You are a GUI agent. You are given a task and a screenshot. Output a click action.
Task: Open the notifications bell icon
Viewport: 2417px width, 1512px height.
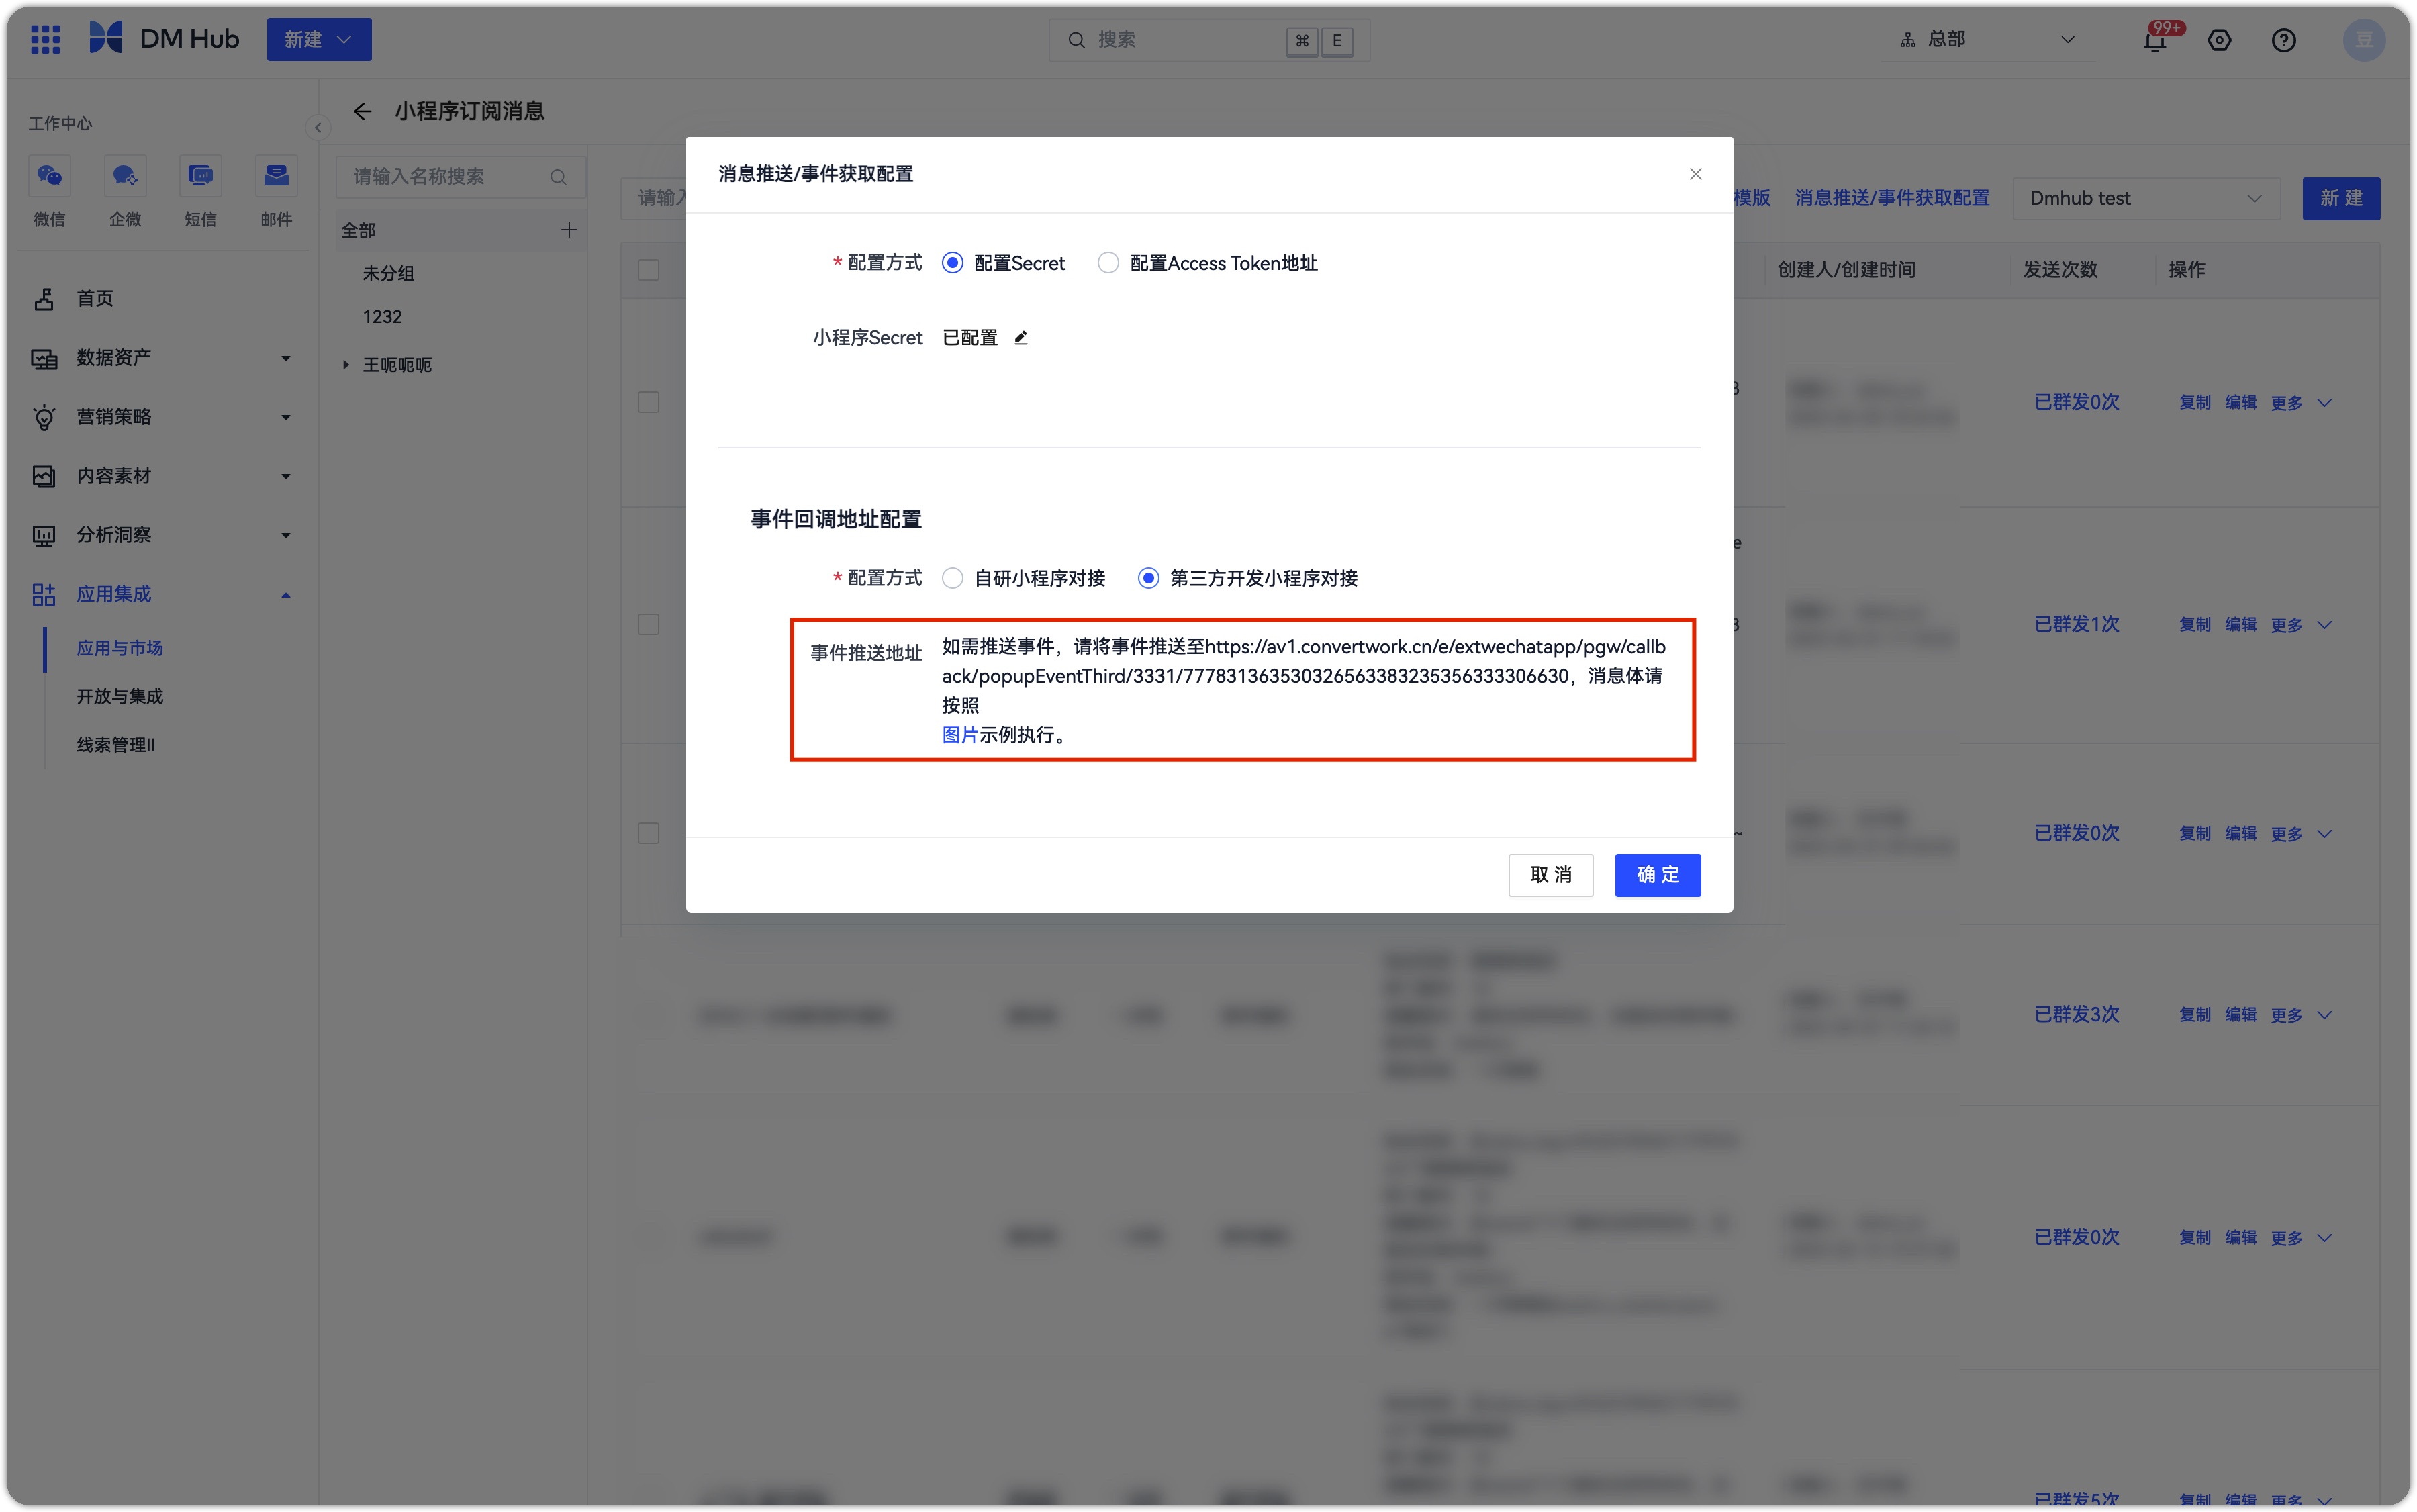(x=2155, y=41)
